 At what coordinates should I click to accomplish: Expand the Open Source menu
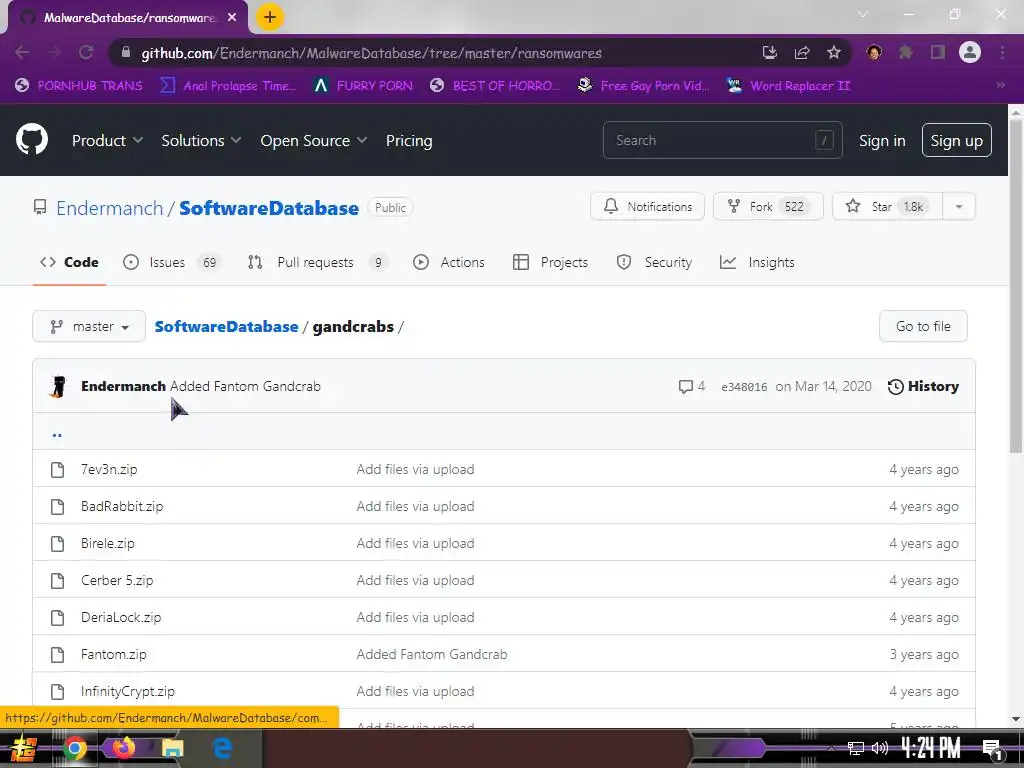pyautogui.click(x=313, y=140)
